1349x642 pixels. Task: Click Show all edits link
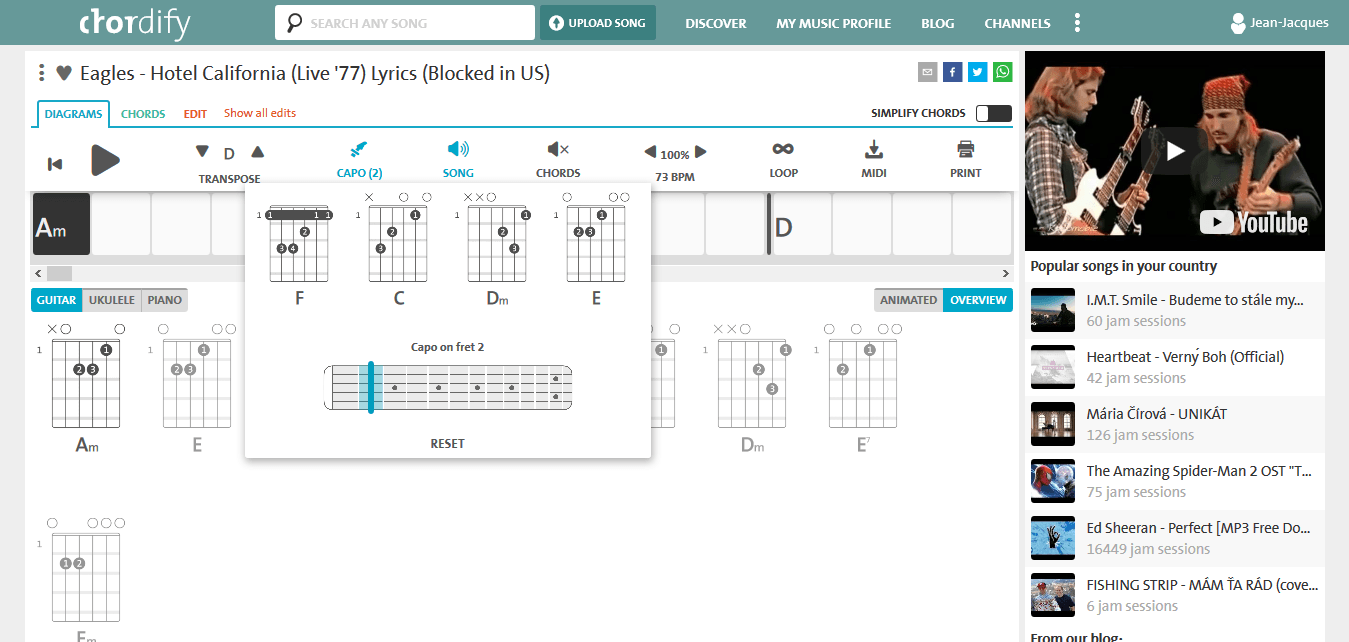260,113
